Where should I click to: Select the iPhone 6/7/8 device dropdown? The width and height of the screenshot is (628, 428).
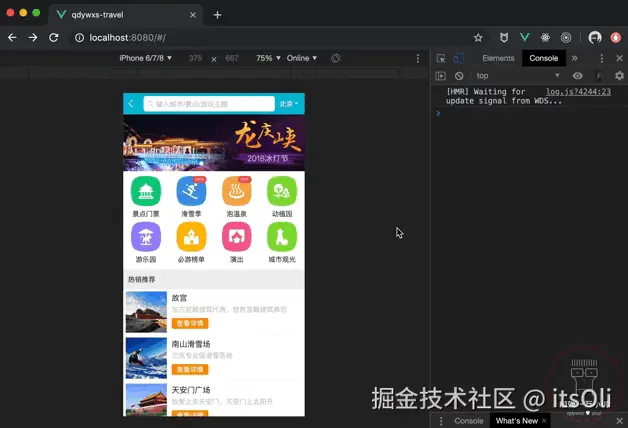click(145, 58)
